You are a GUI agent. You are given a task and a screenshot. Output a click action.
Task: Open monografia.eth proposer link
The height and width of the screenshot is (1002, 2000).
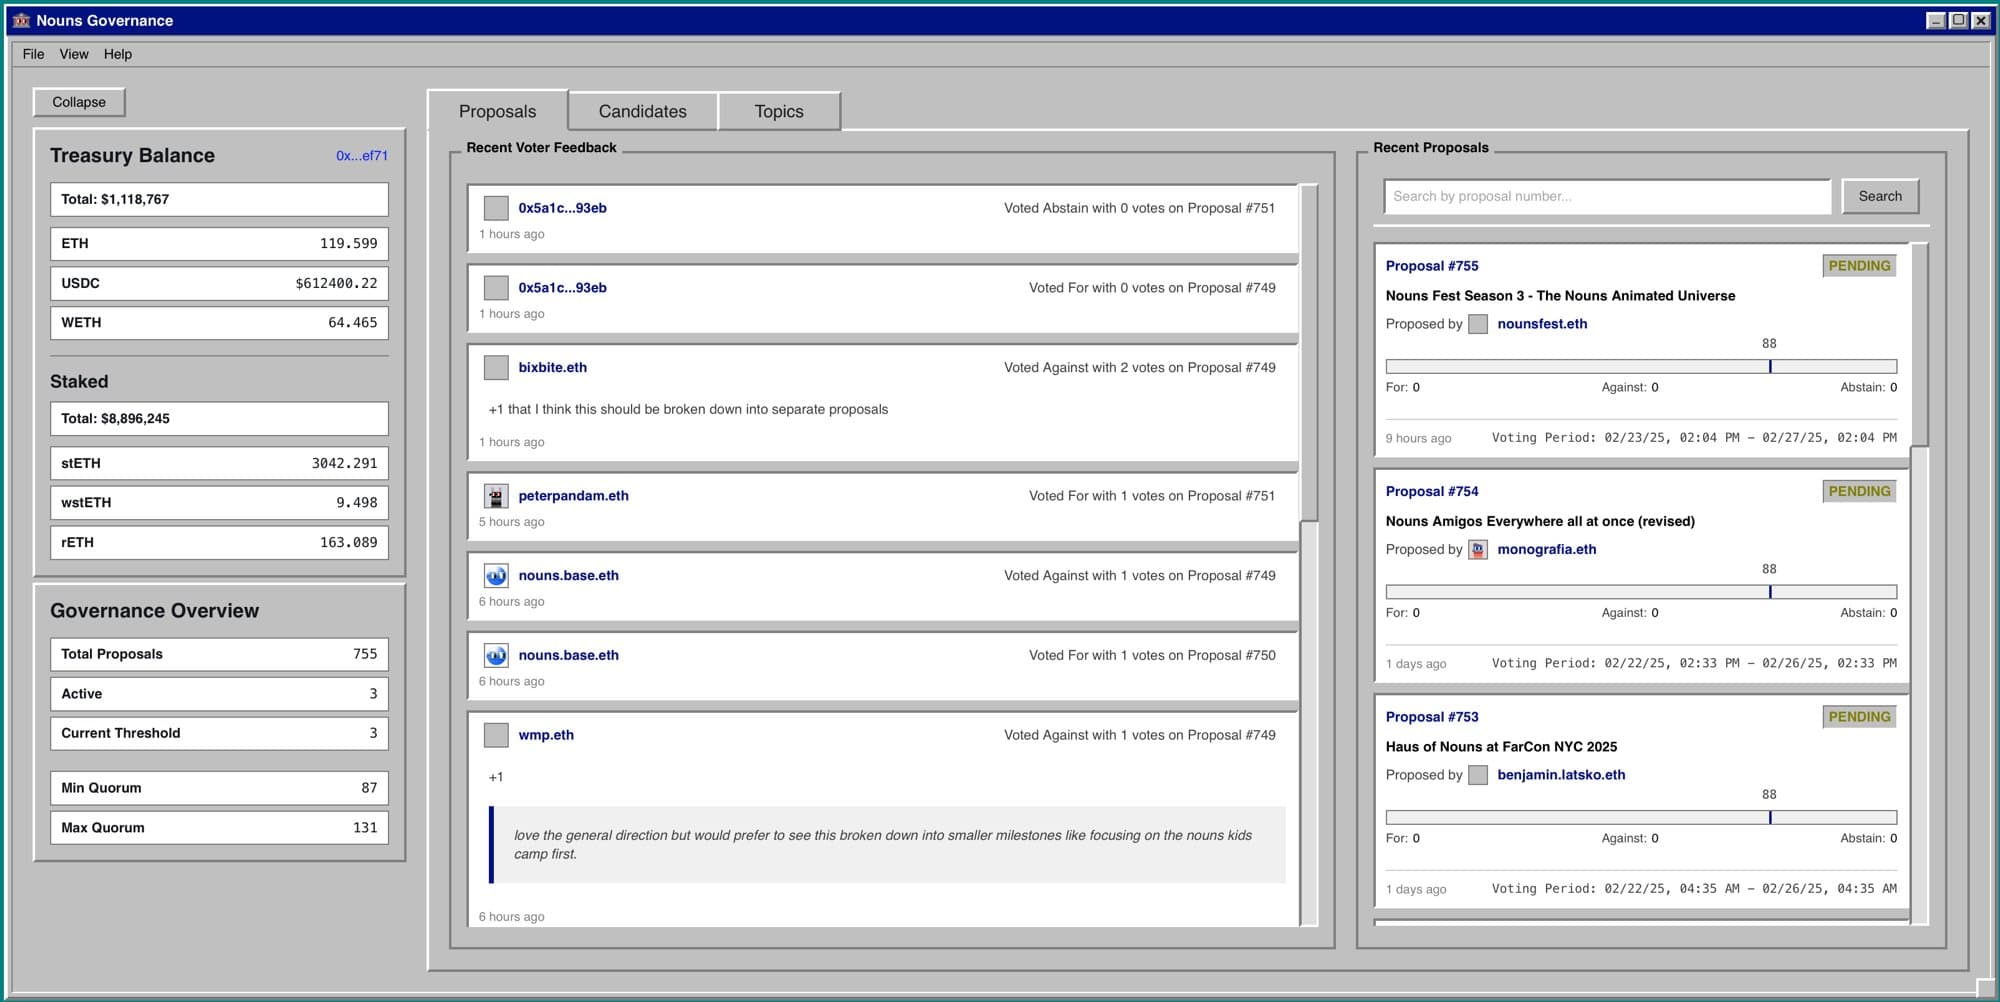coord(1547,550)
